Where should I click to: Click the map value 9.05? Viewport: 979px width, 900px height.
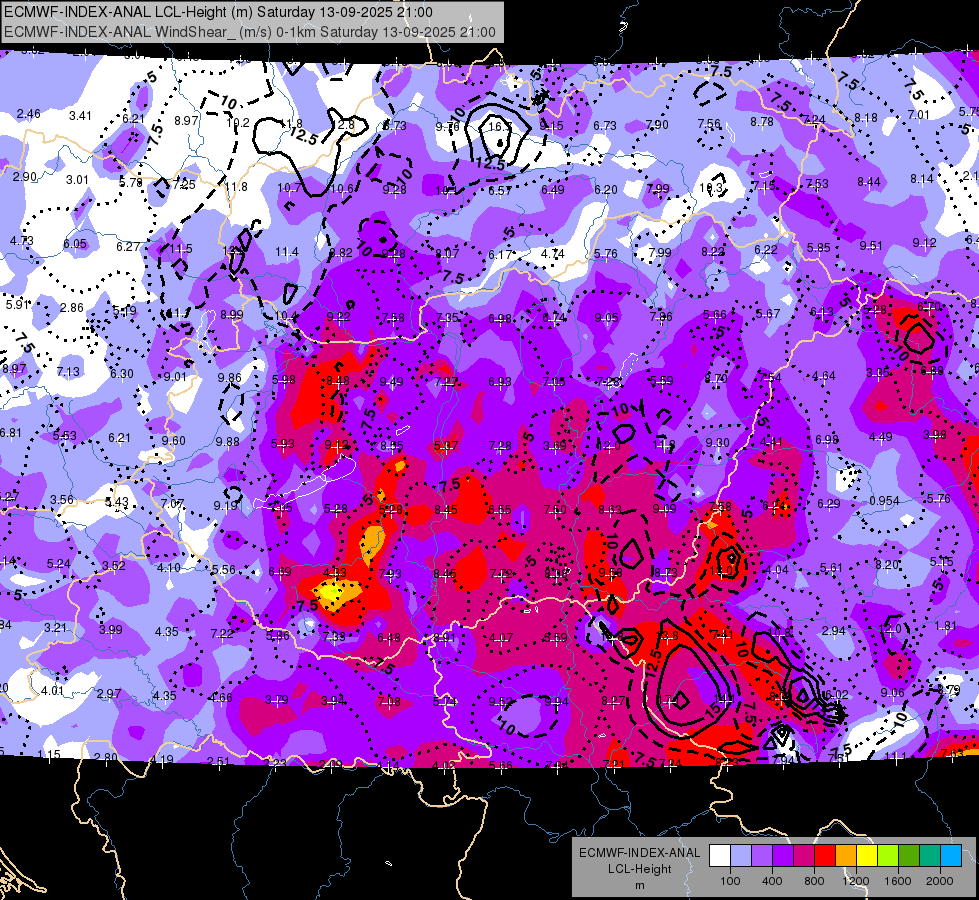606,318
